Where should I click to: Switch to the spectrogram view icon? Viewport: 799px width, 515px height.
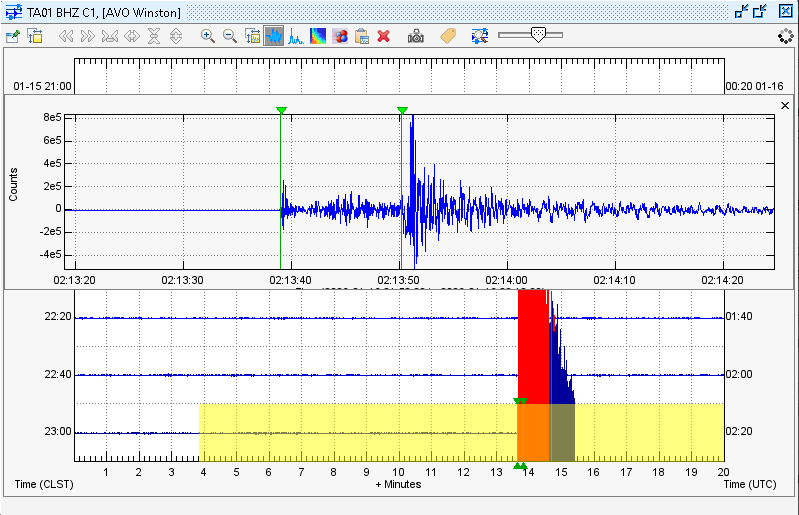click(318, 36)
